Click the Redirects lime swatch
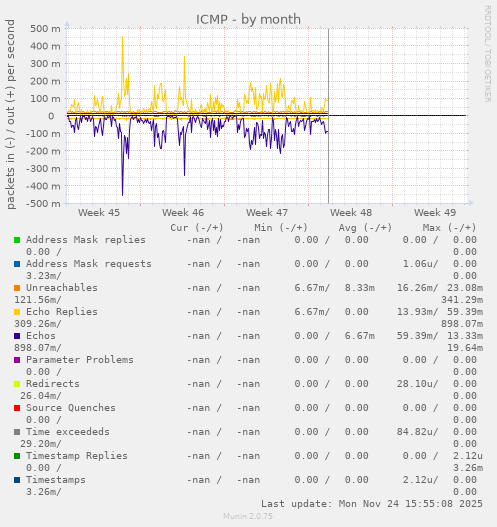Viewport: 497px width, 527px height. click(x=17, y=384)
